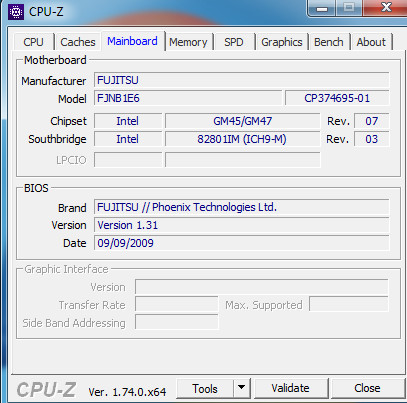Click the southbridge revision 03 field
The image size is (407, 403).
(371, 139)
